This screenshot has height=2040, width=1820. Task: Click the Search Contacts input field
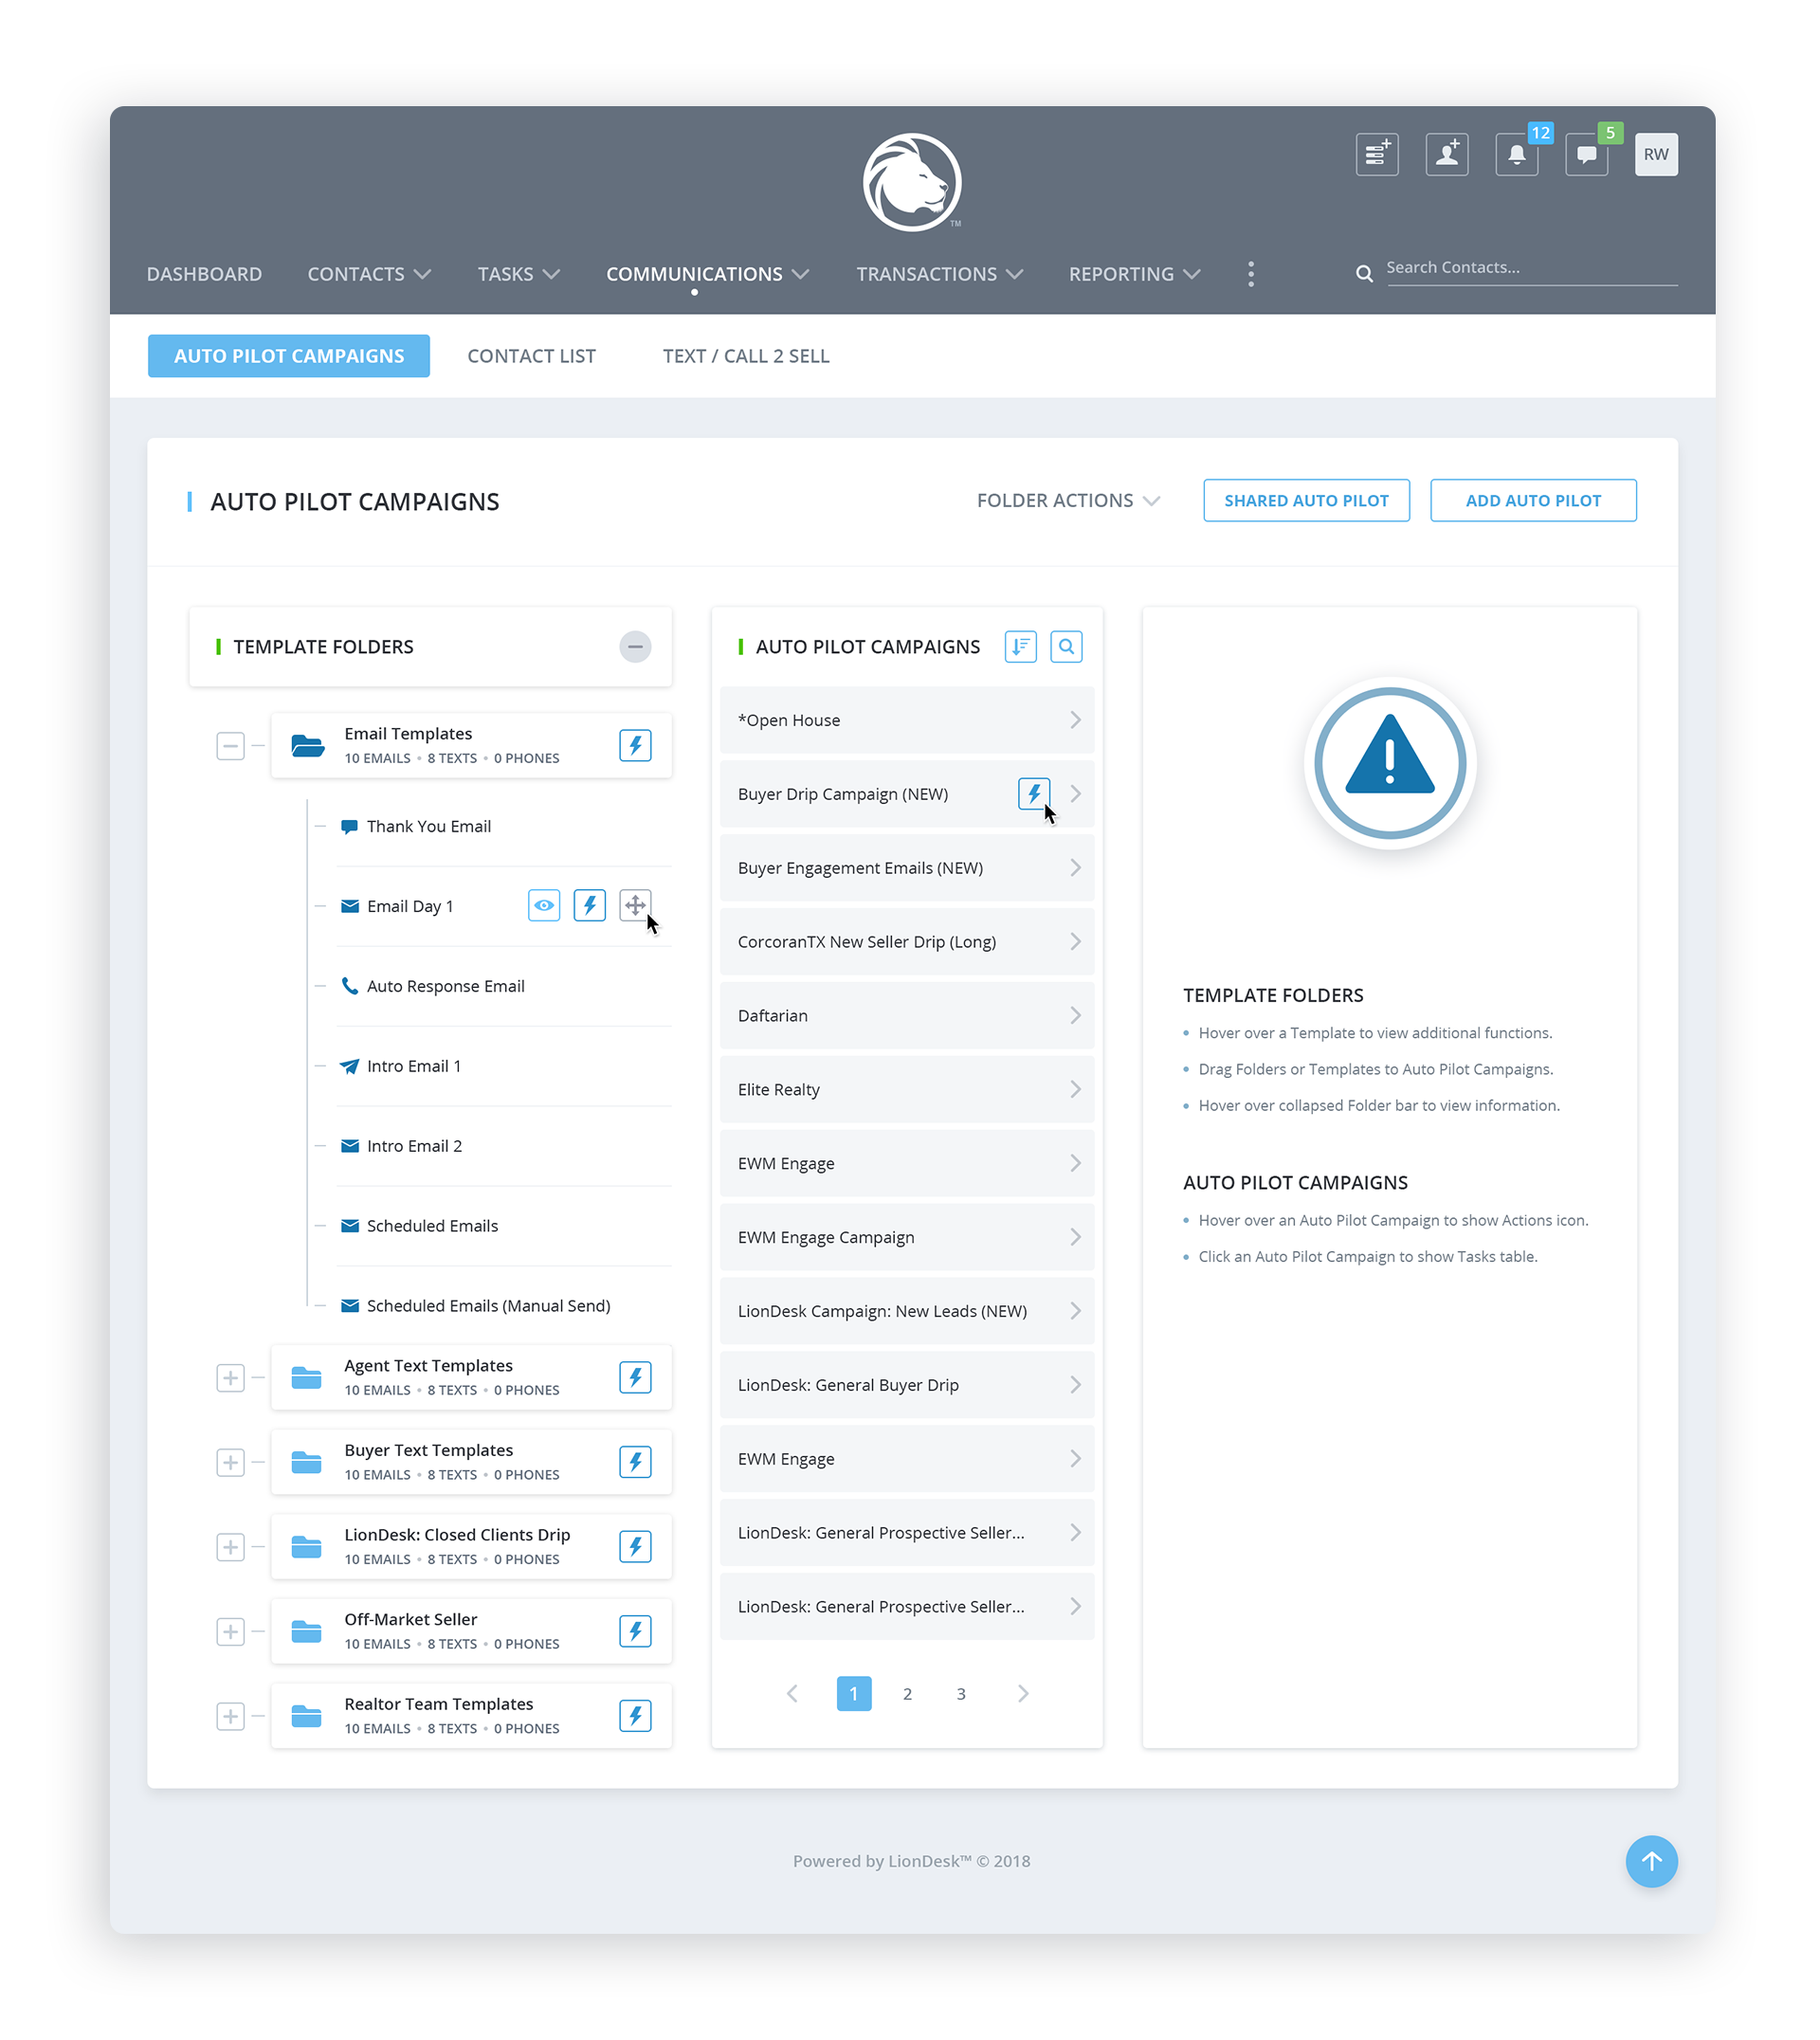click(x=1530, y=268)
